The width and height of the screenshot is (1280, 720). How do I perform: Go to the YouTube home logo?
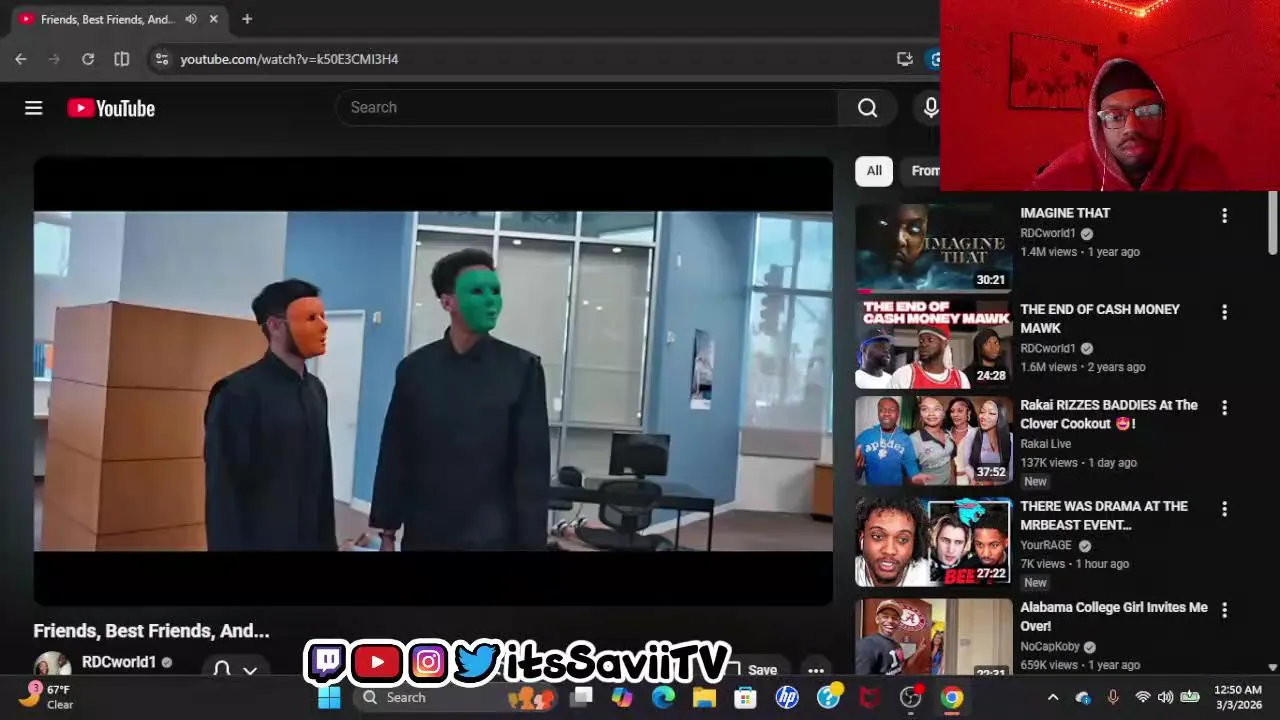point(111,108)
